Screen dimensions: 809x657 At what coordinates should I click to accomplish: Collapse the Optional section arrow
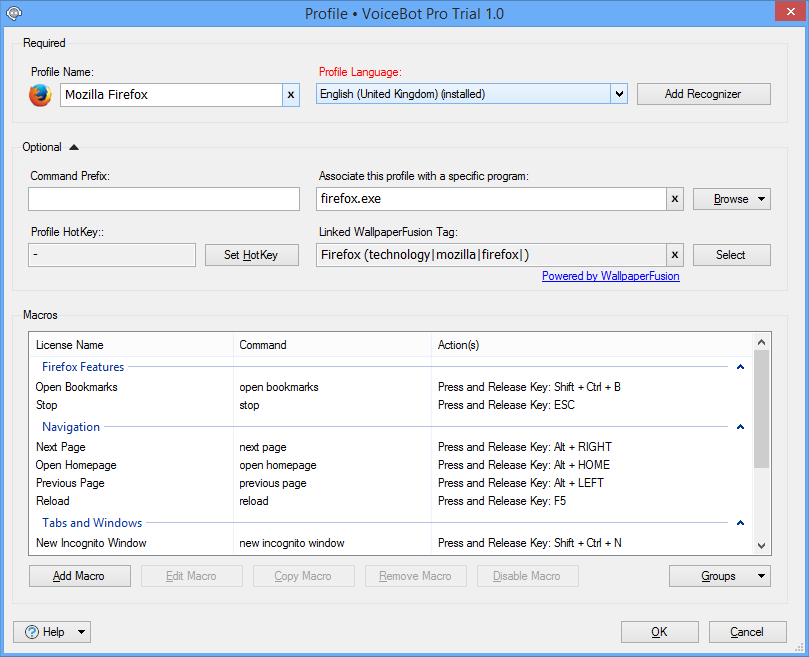pos(74,148)
